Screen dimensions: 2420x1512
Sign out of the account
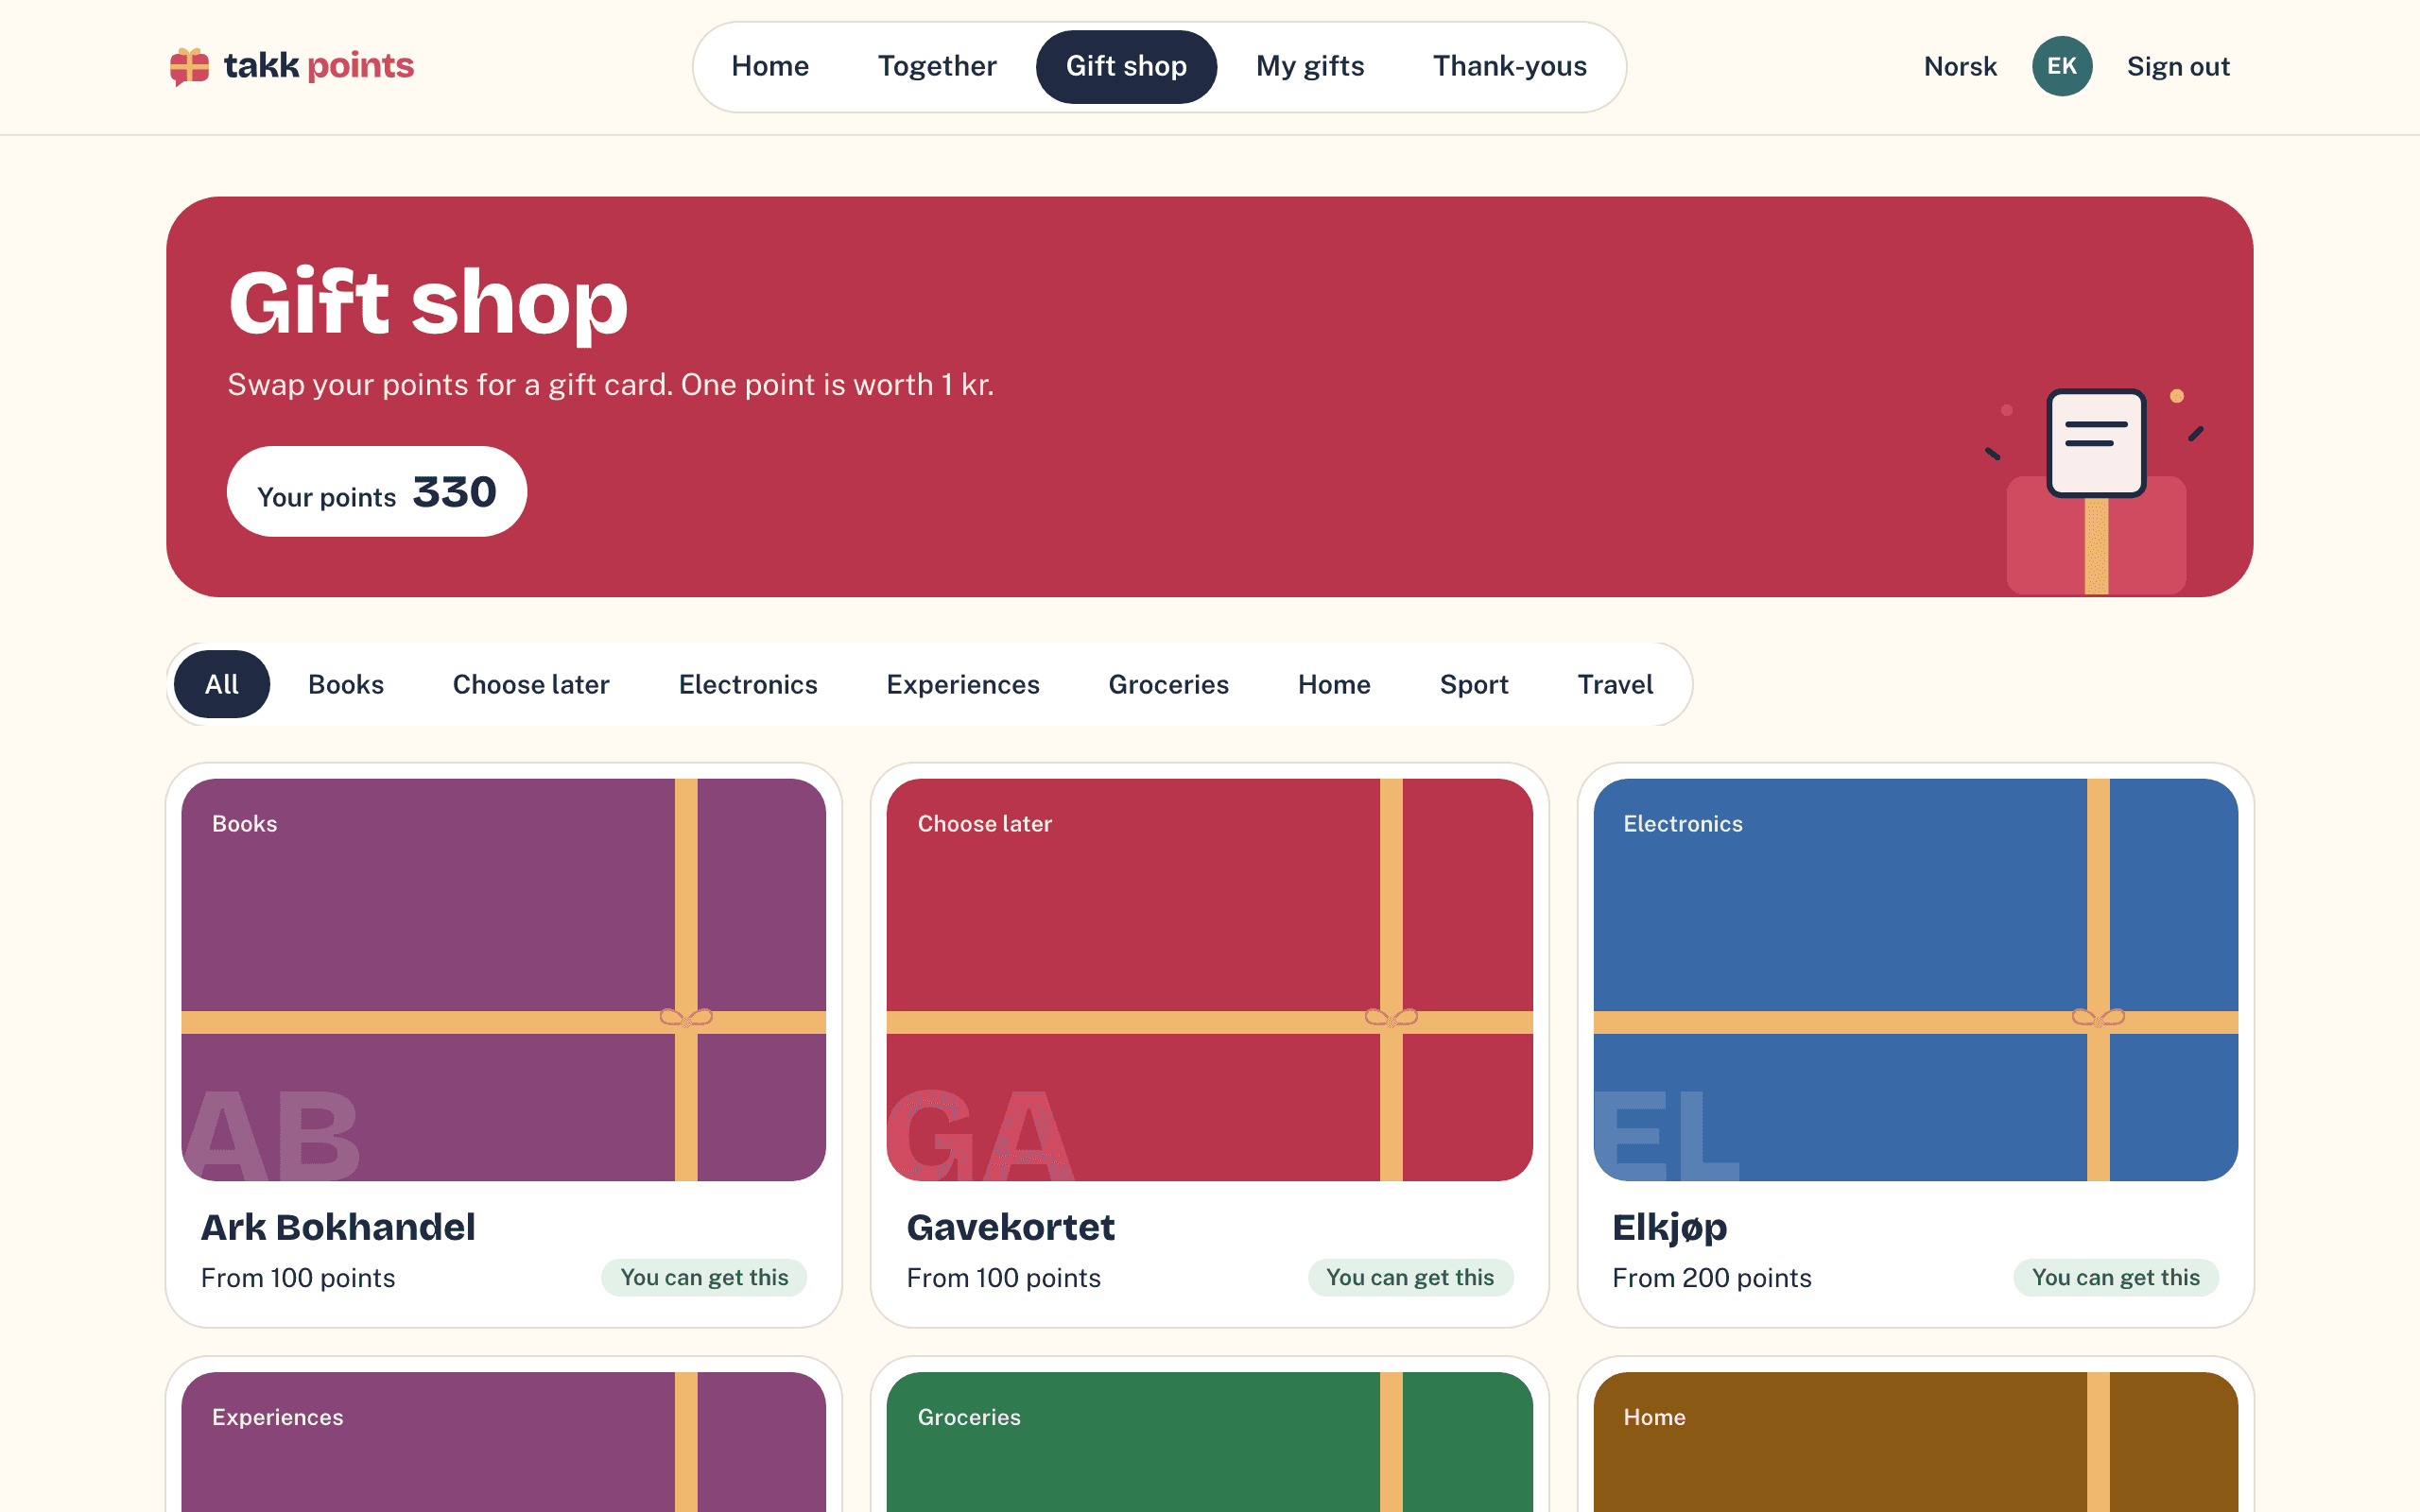pyautogui.click(x=2178, y=66)
